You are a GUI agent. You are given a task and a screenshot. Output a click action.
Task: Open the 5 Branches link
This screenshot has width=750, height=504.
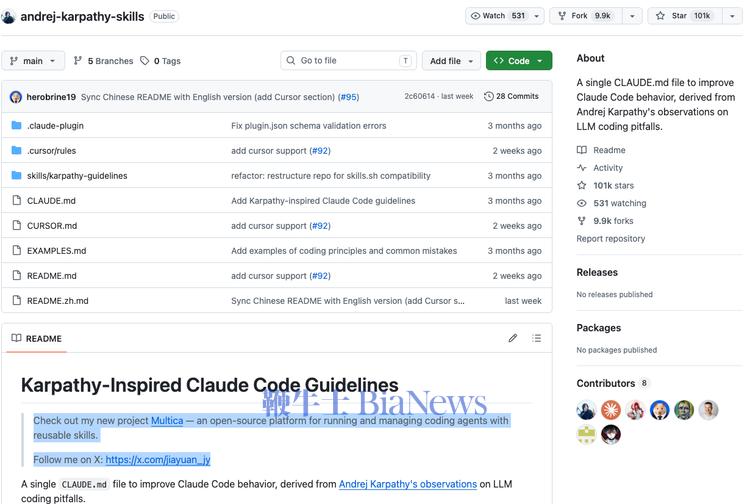(x=104, y=61)
